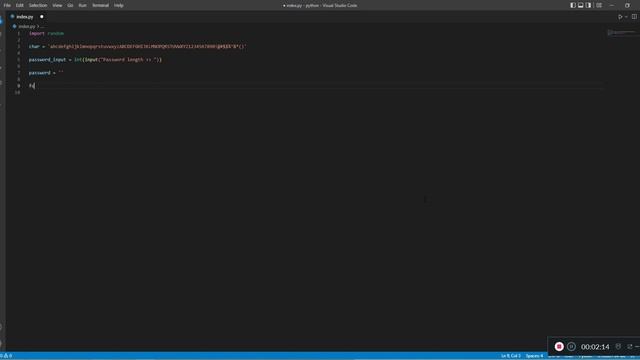The width and height of the screenshot is (640, 360).
Task: Stop the screen recording
Action: (559, 347)
